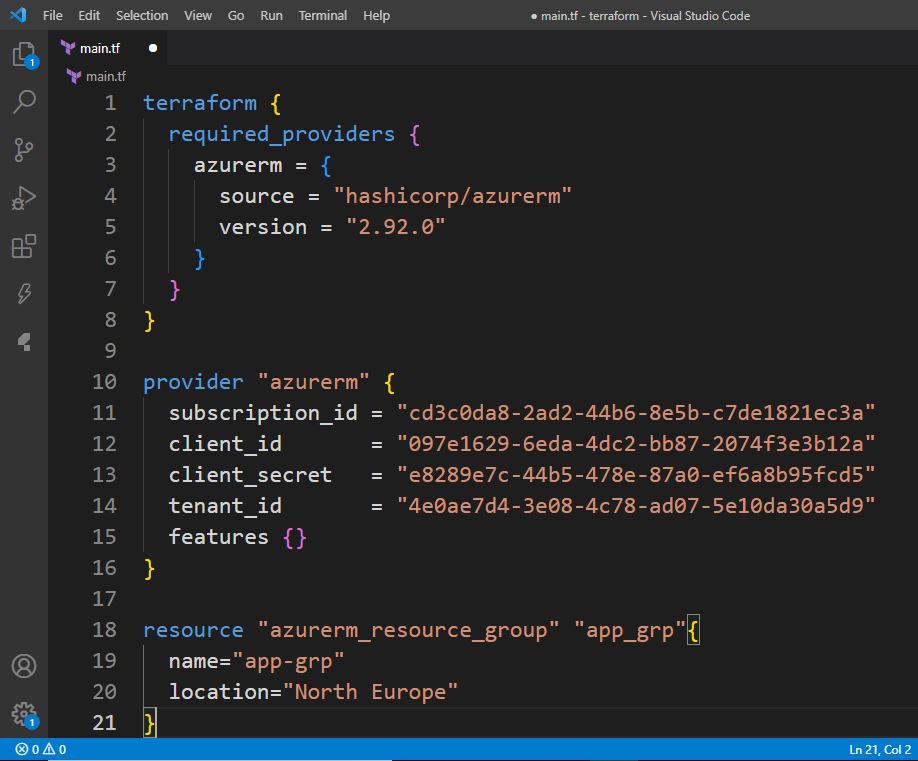Click the Ln 21, Col 2 indicator
918x761 pixels.
(878, 749)
